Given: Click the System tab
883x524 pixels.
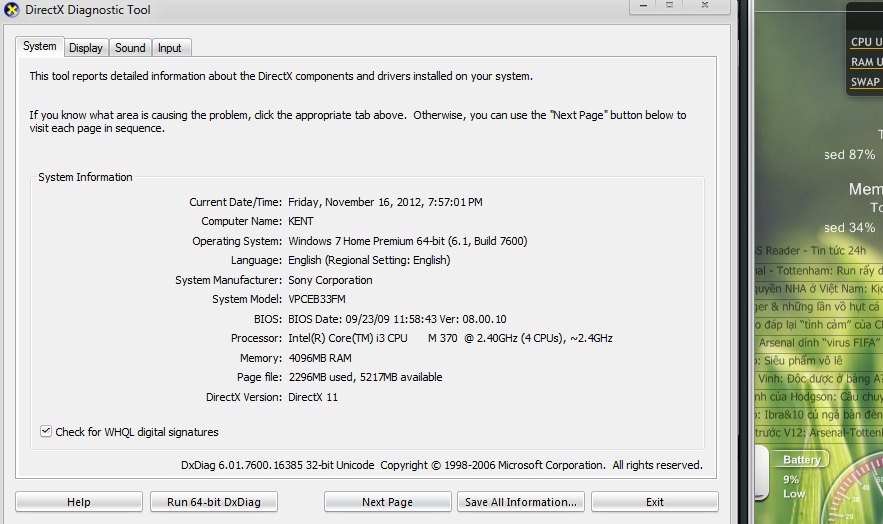Looking at the screenshot, I should pyautogui.click(x=40, y=46).
